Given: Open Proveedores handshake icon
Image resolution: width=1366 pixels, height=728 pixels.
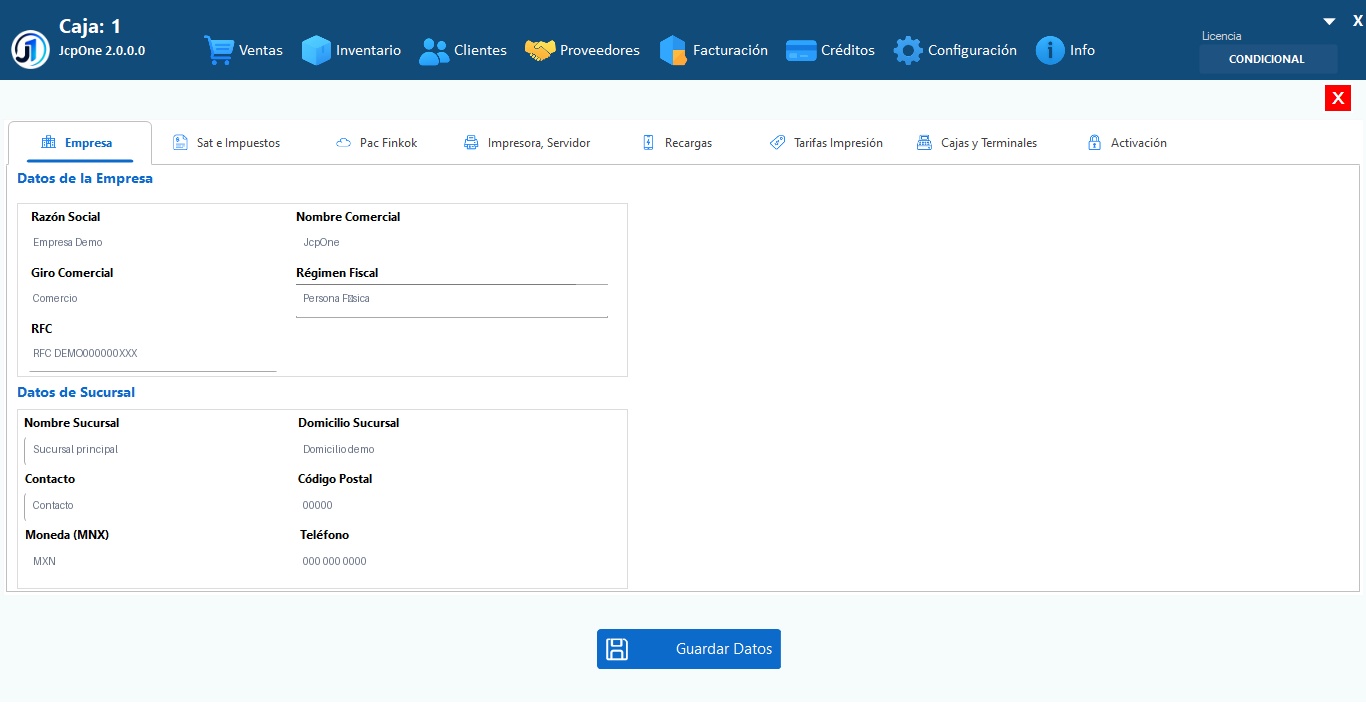Looking at the screenshot, I should click(540, 50).
